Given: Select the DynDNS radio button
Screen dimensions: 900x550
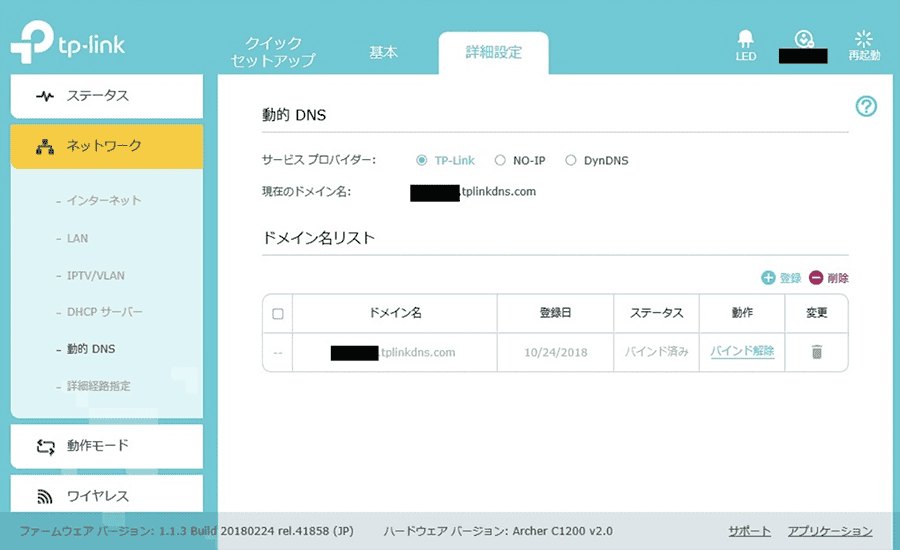Looking at the screenshot, I should (571, 160).
